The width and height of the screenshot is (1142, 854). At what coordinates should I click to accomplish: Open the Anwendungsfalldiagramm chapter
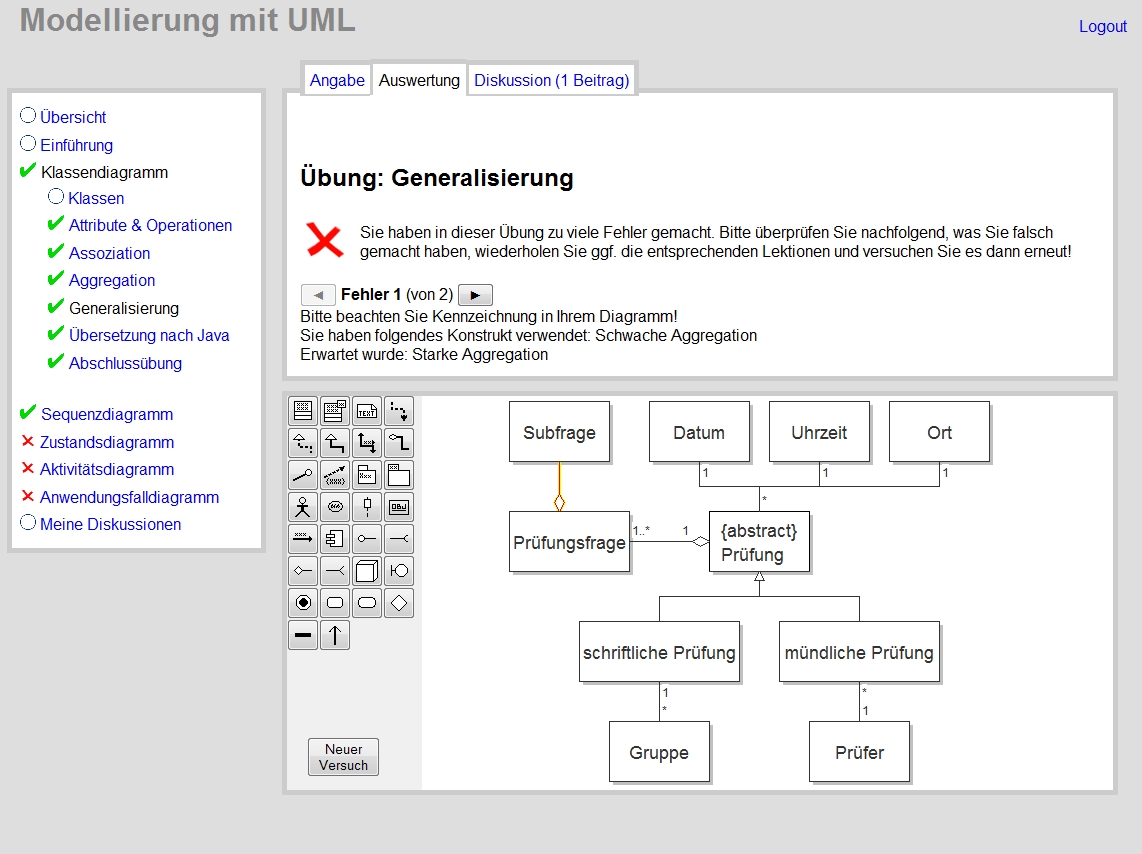[129, 497]
